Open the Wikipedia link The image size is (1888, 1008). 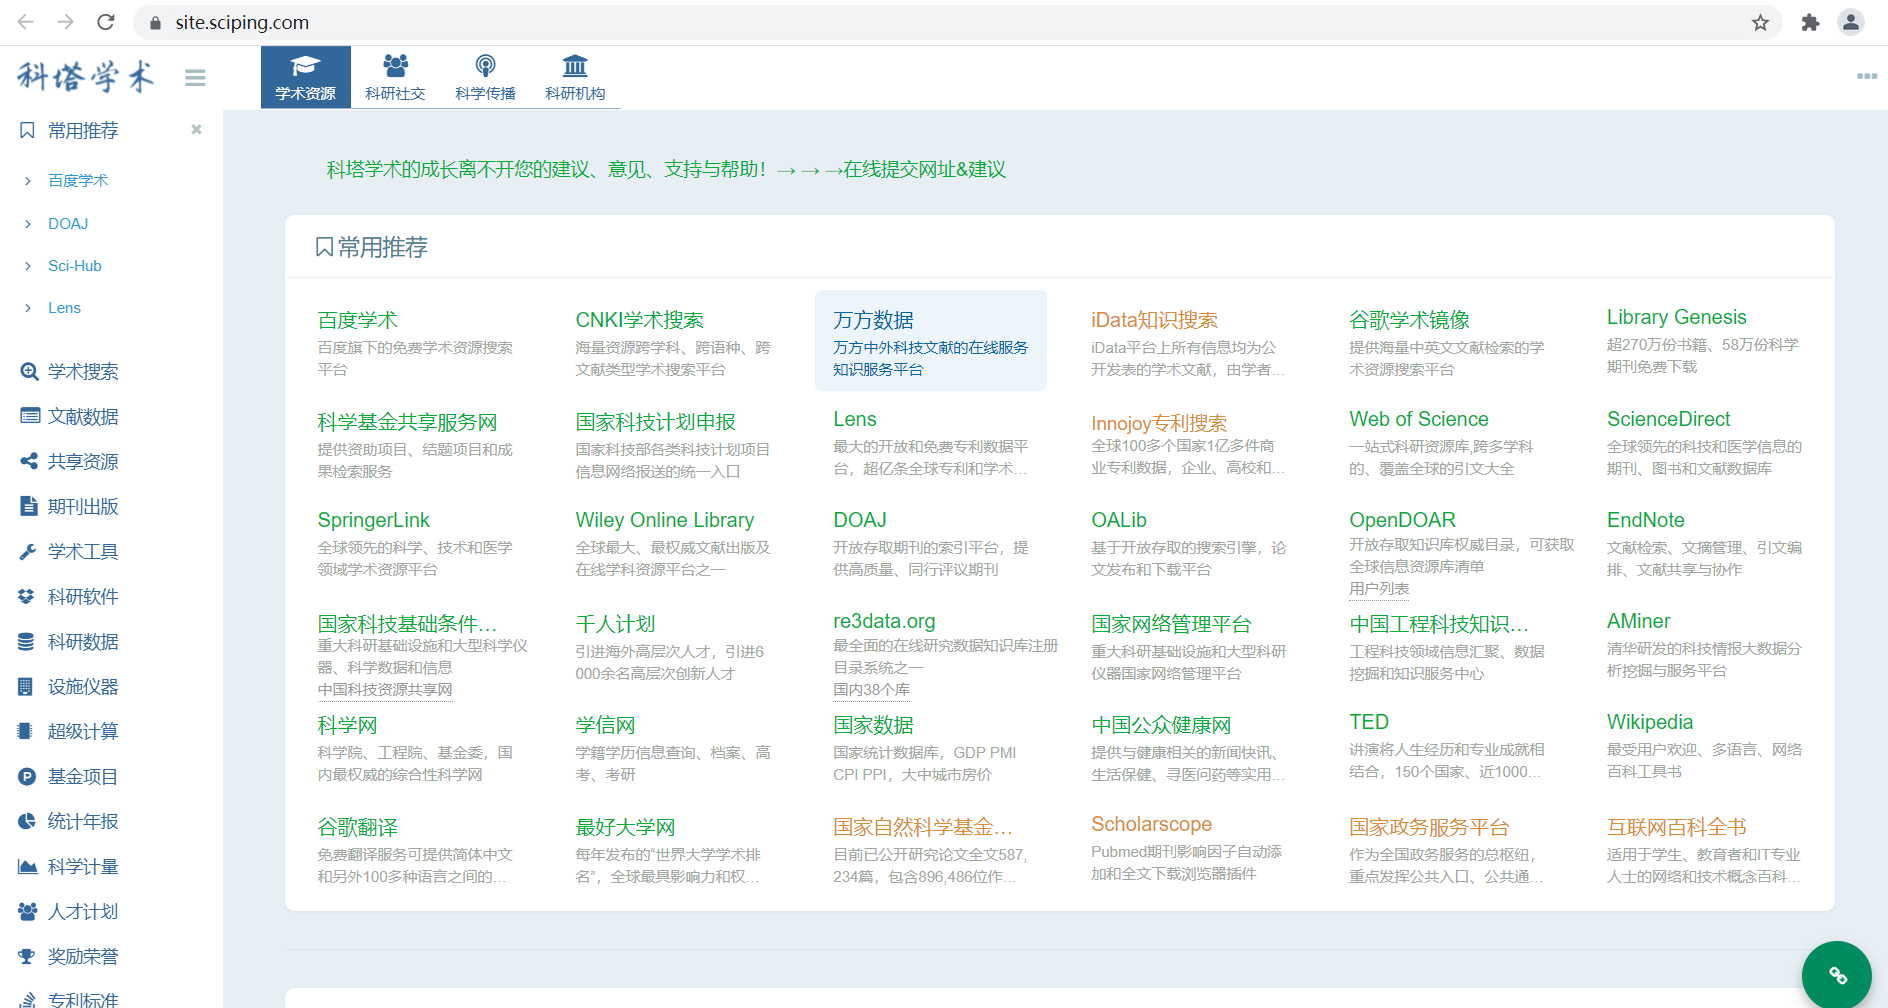pyautogui.click(x=1650, y=722)
